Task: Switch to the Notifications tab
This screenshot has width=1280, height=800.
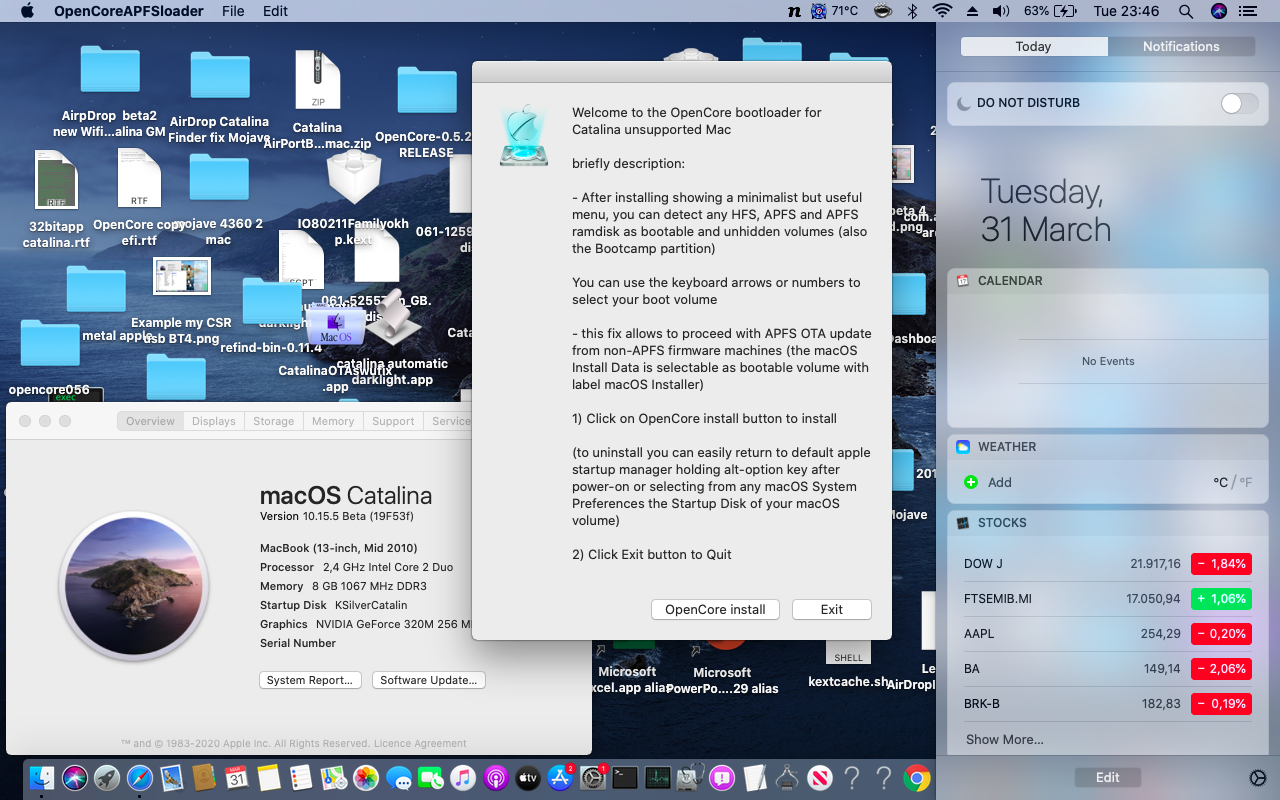Action: point(1181,46)
